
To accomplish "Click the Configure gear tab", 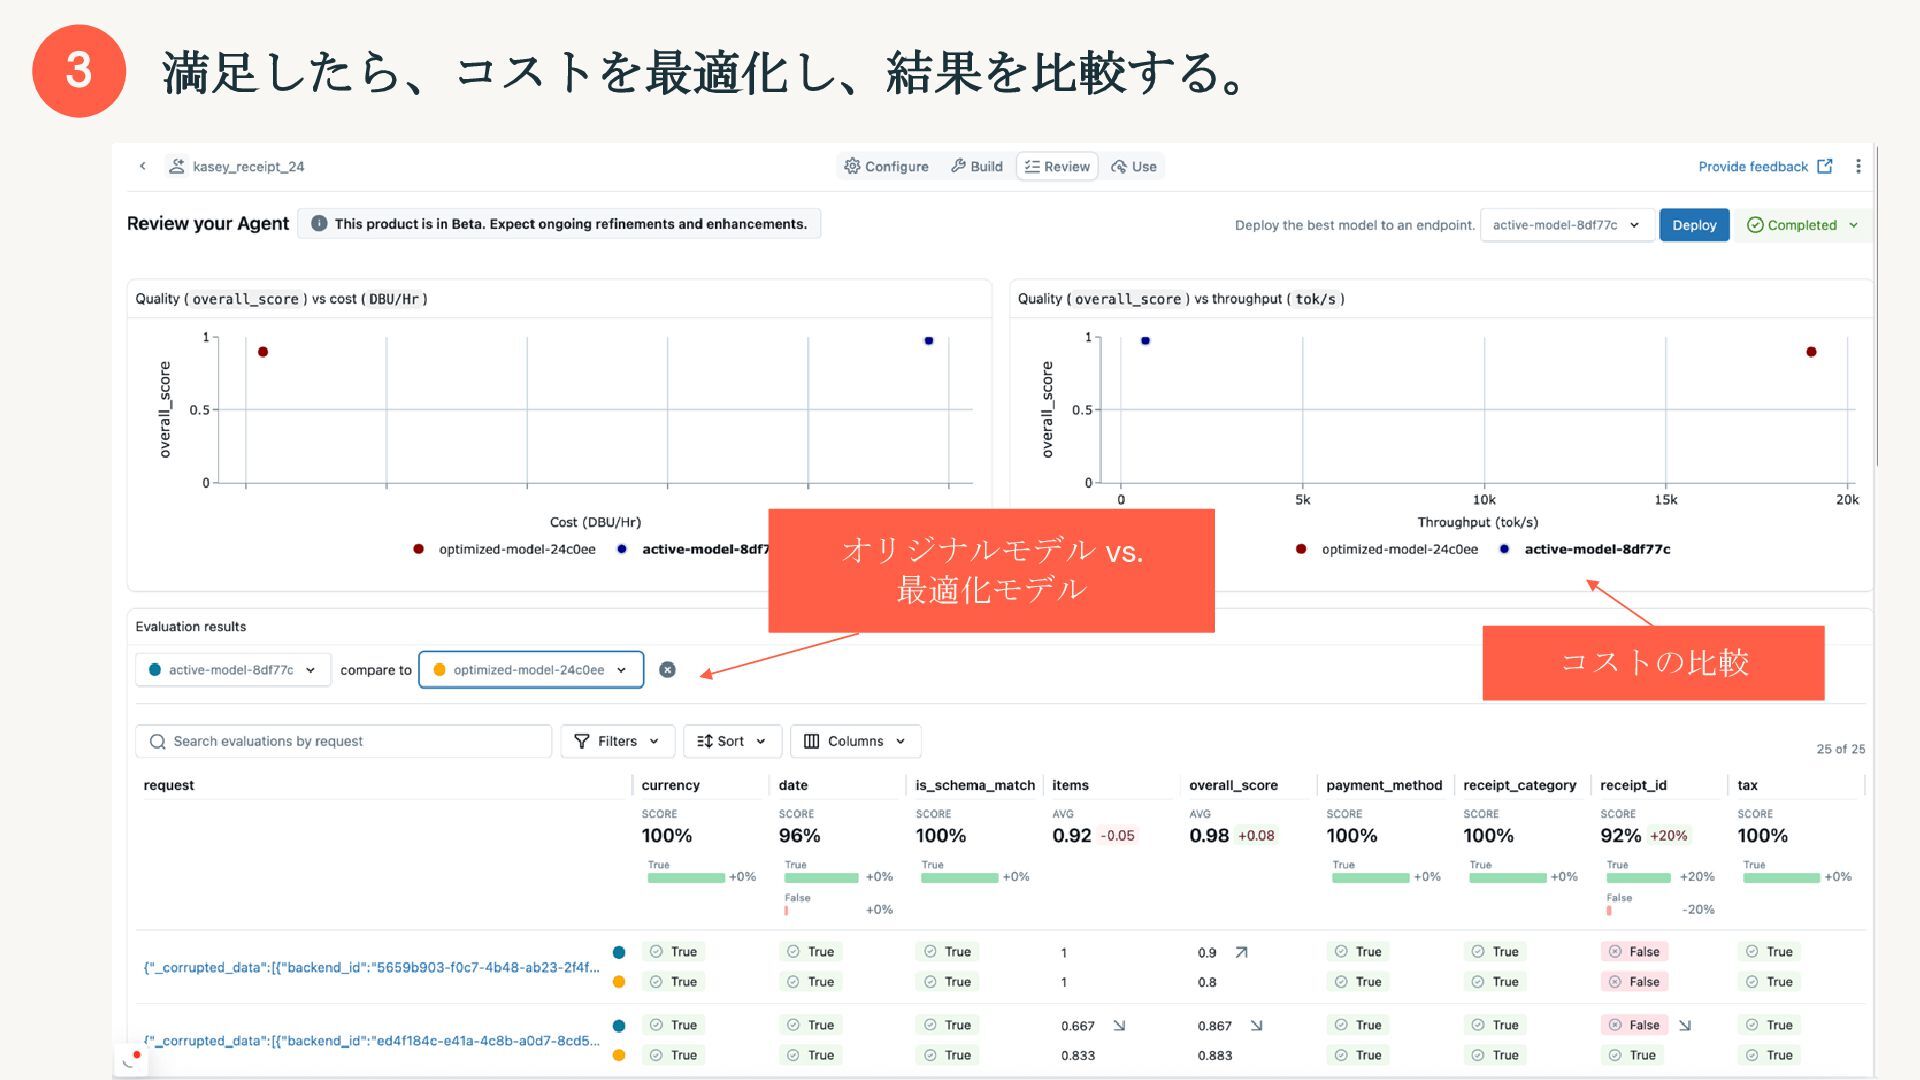I will [886, 166].
